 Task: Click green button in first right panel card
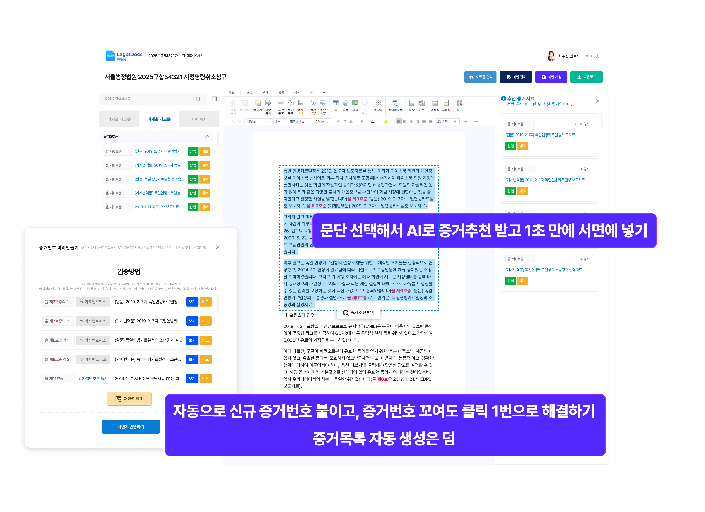tap(510, 146)
